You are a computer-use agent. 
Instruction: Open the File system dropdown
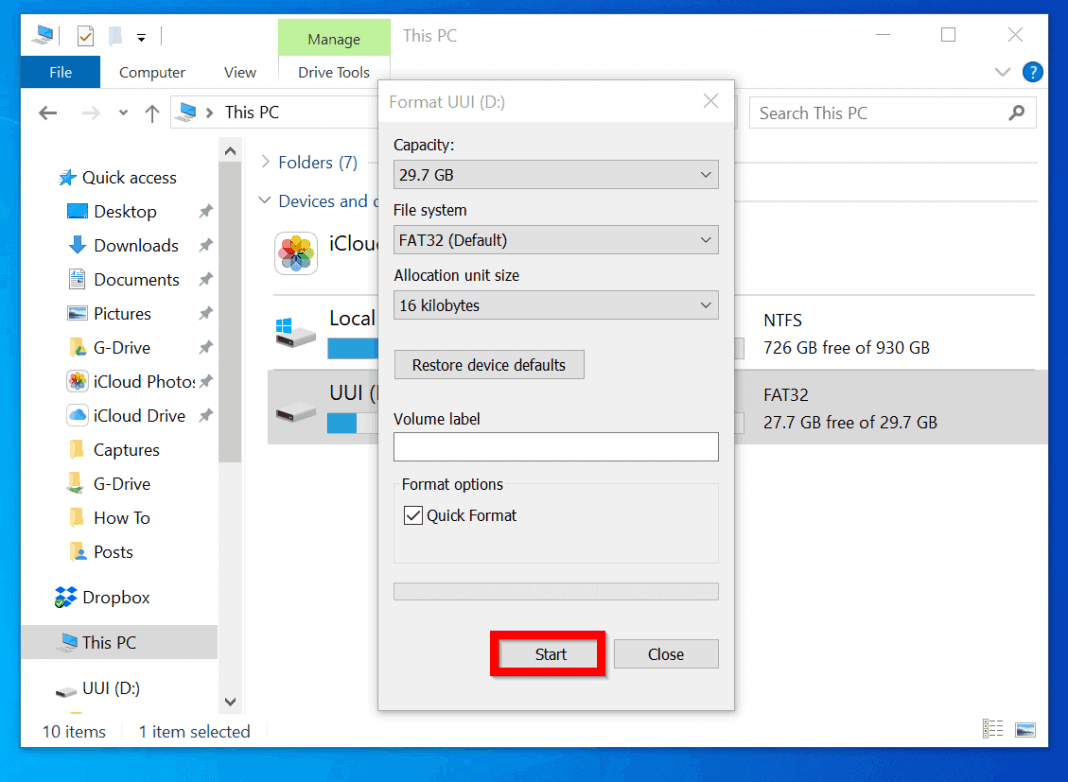pos(705,240)
